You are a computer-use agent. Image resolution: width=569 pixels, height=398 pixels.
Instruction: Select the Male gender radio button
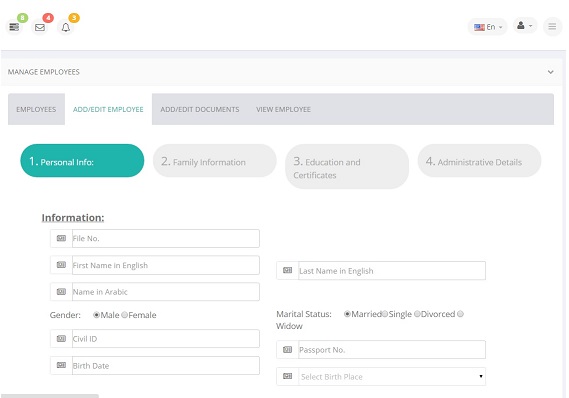pyautogui.click(x=97, y=315)
